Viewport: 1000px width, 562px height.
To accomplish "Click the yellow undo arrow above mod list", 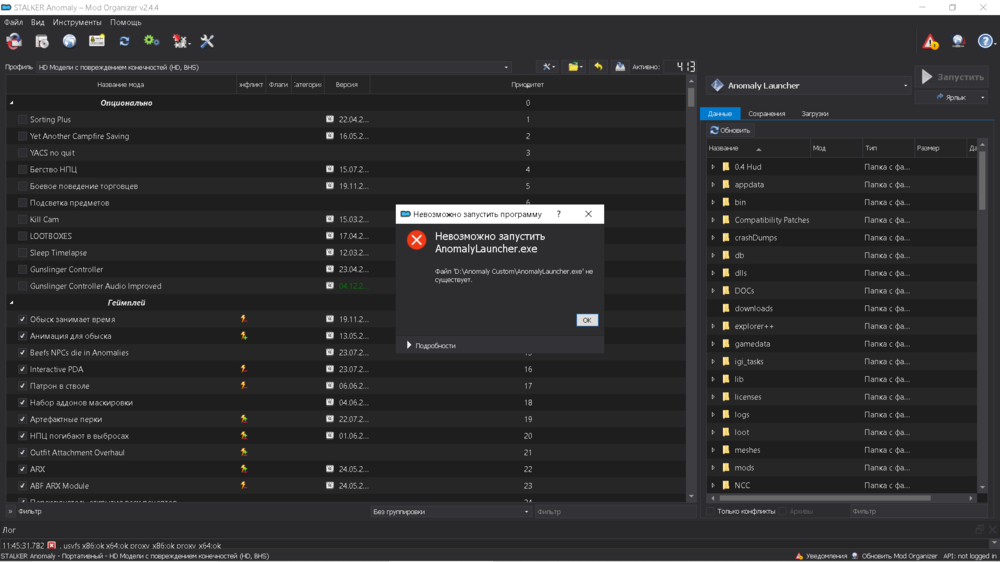I will pyautogui.click(x=598, y=67).
